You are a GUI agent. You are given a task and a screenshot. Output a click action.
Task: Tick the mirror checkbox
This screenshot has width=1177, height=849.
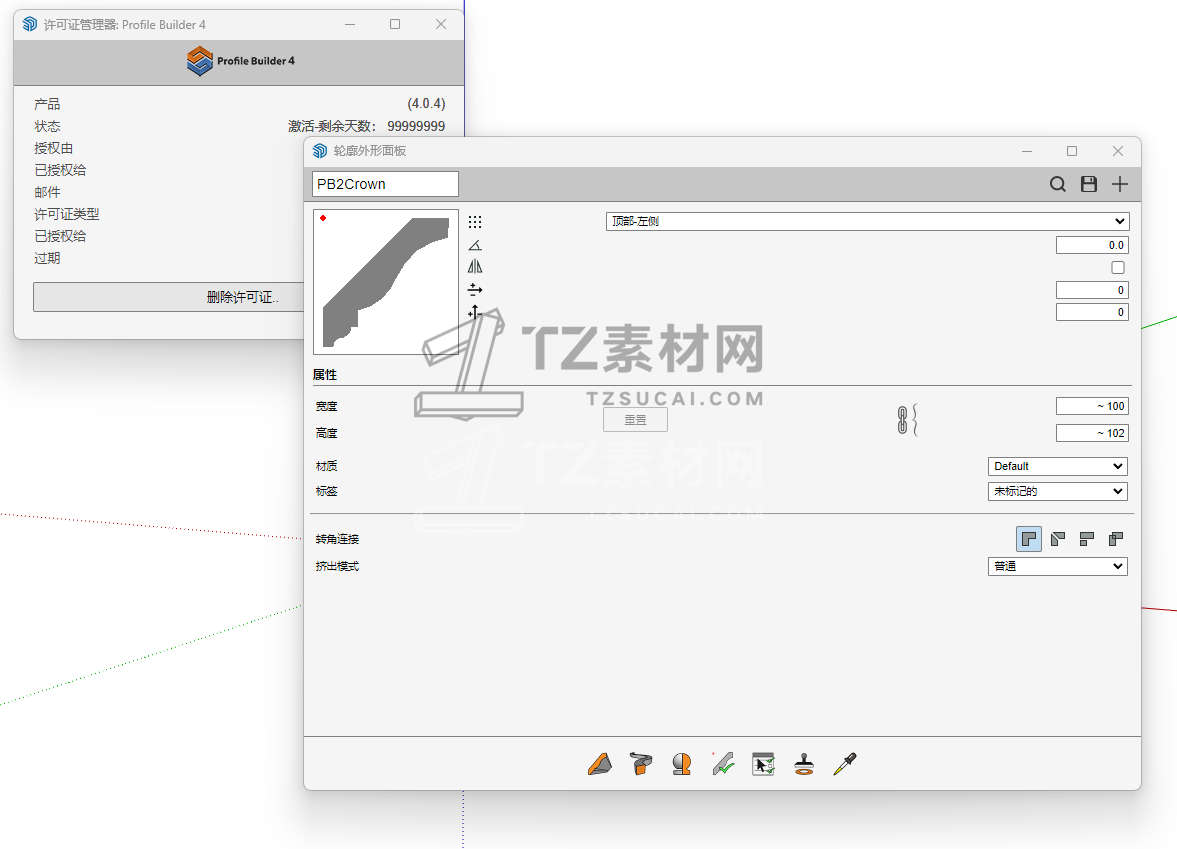(1118, 267)
